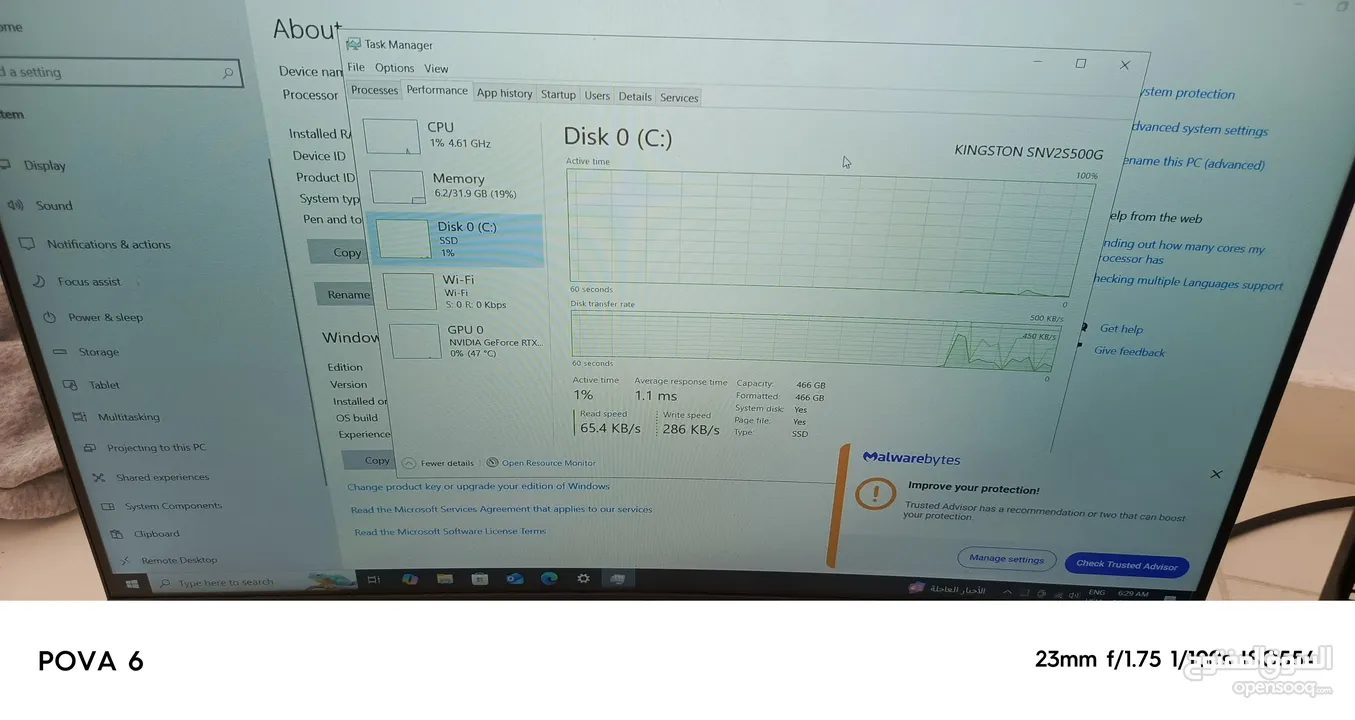Image resolution: width=1355 pixels, height=720 pixels.
Task: Click the Malwarebytes warning exclamation icon
Action: (x=876, y=494)
